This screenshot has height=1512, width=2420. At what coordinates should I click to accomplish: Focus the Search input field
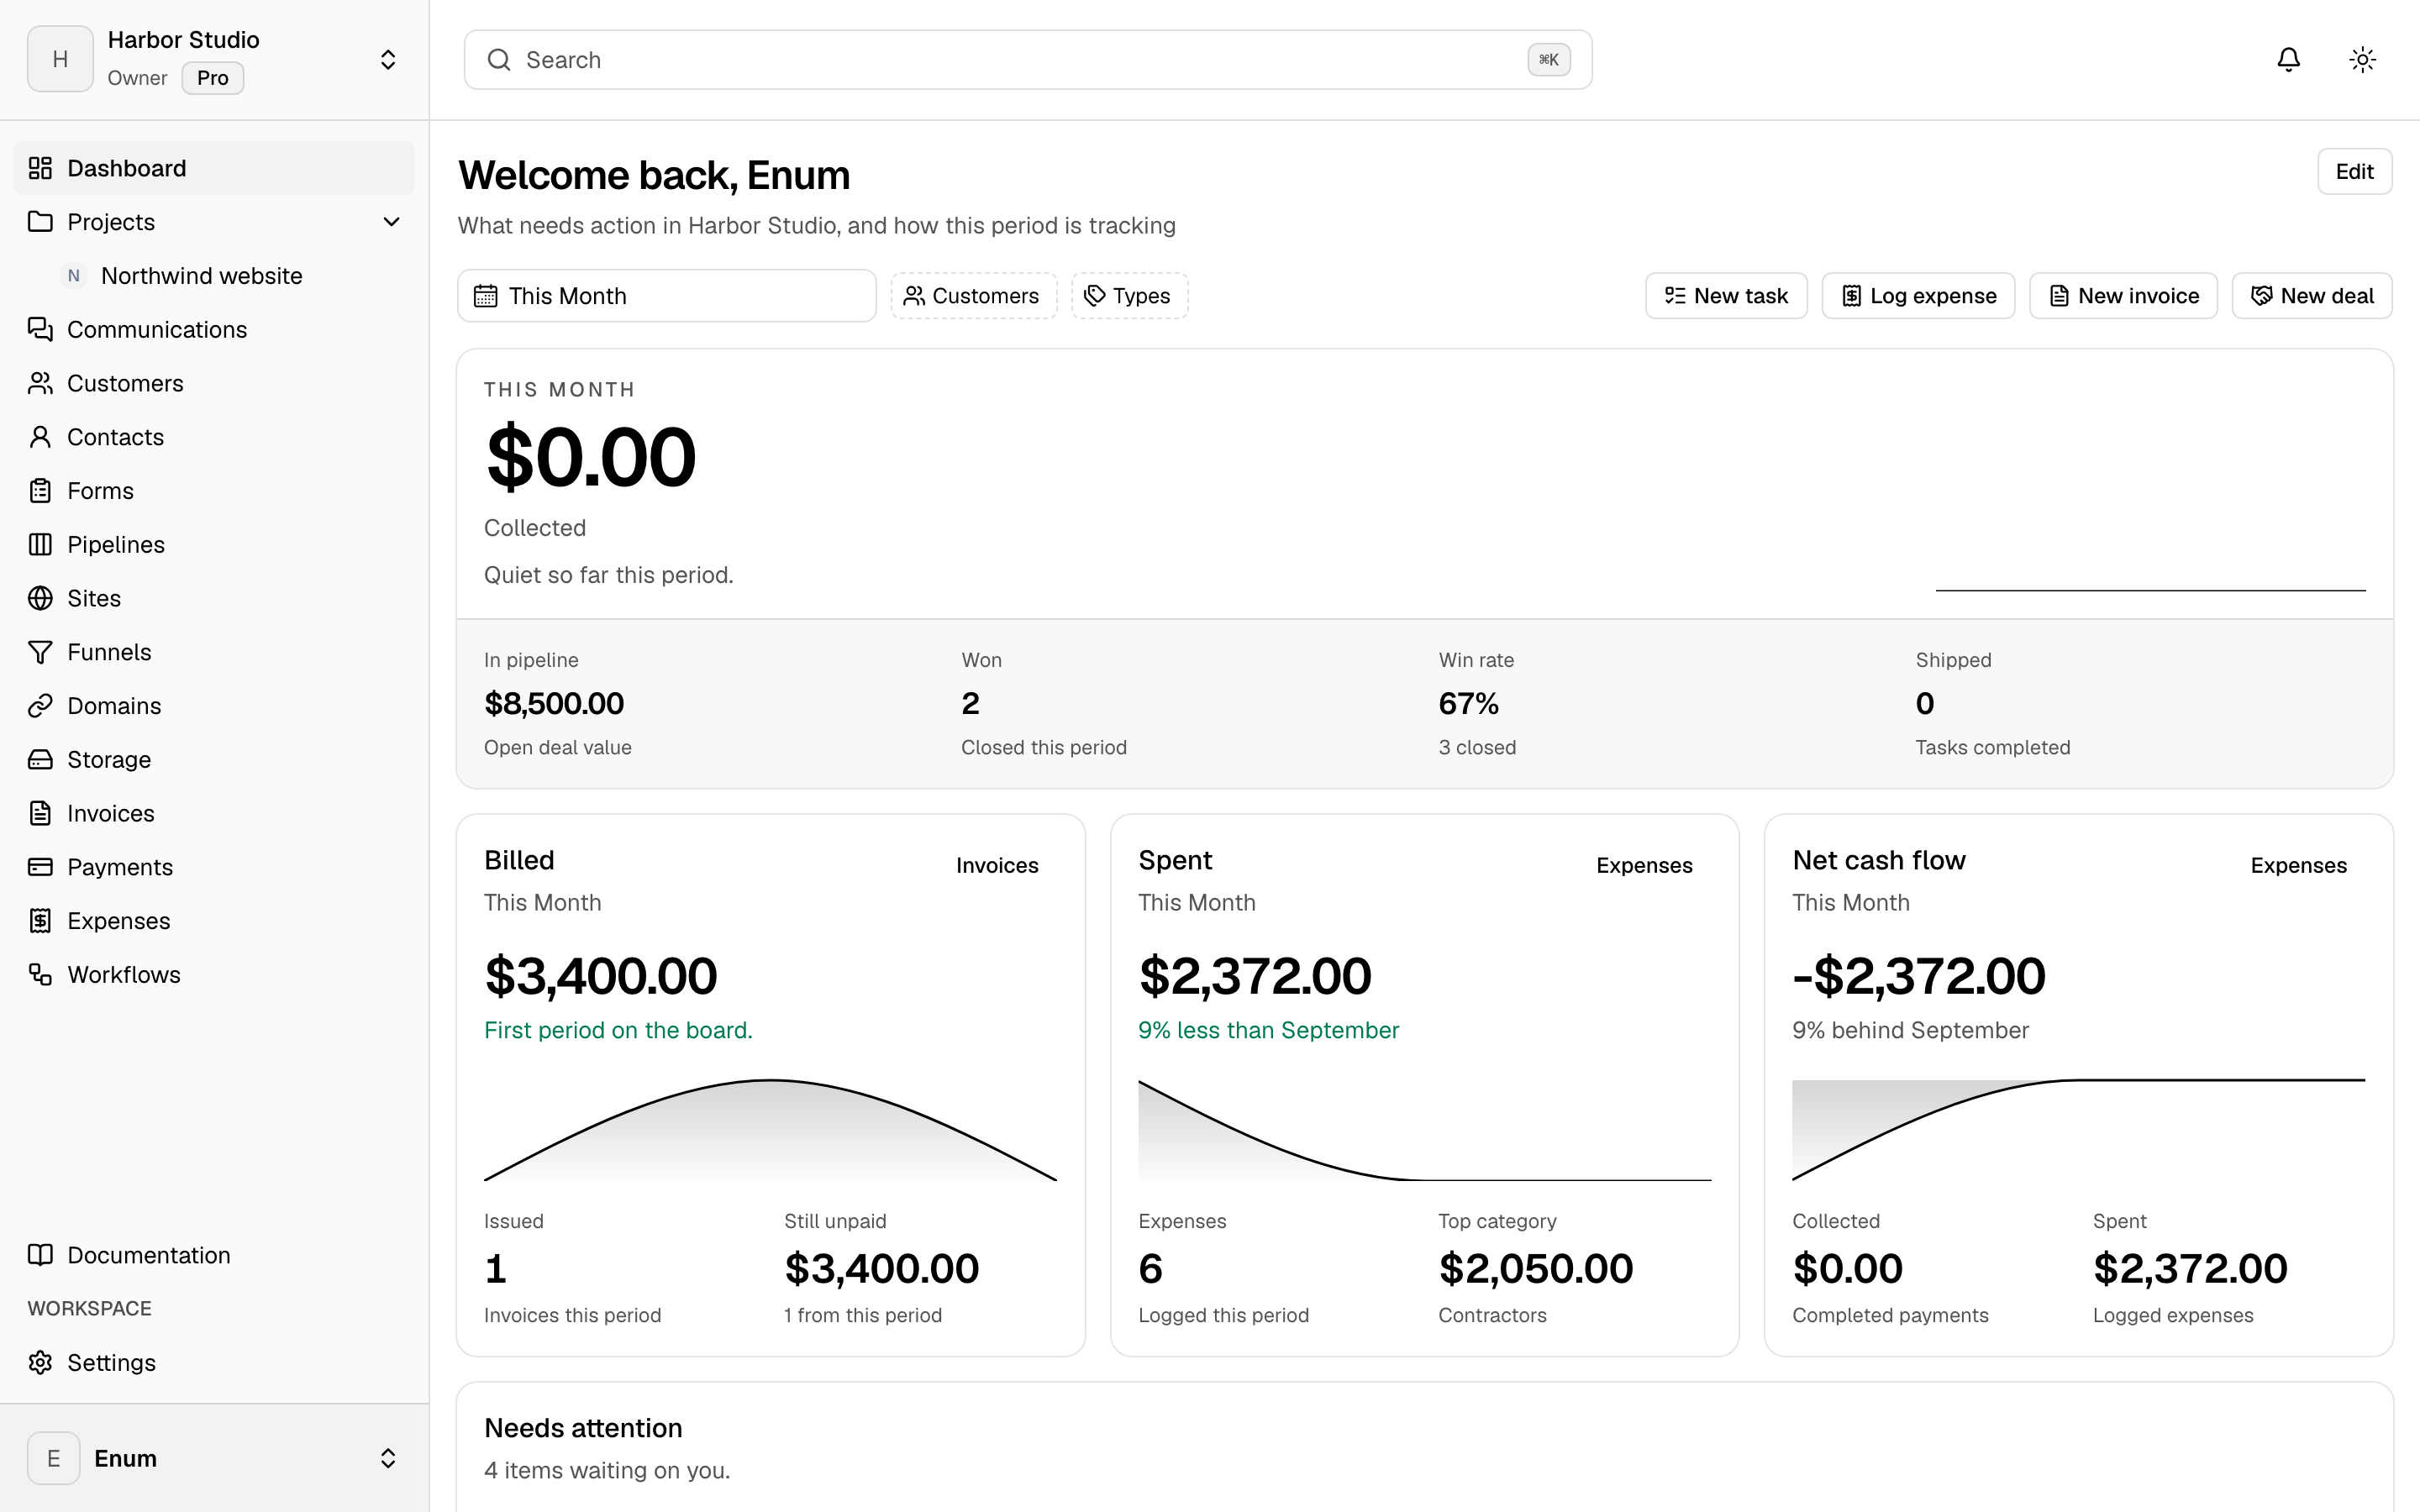click(1028, 60)
